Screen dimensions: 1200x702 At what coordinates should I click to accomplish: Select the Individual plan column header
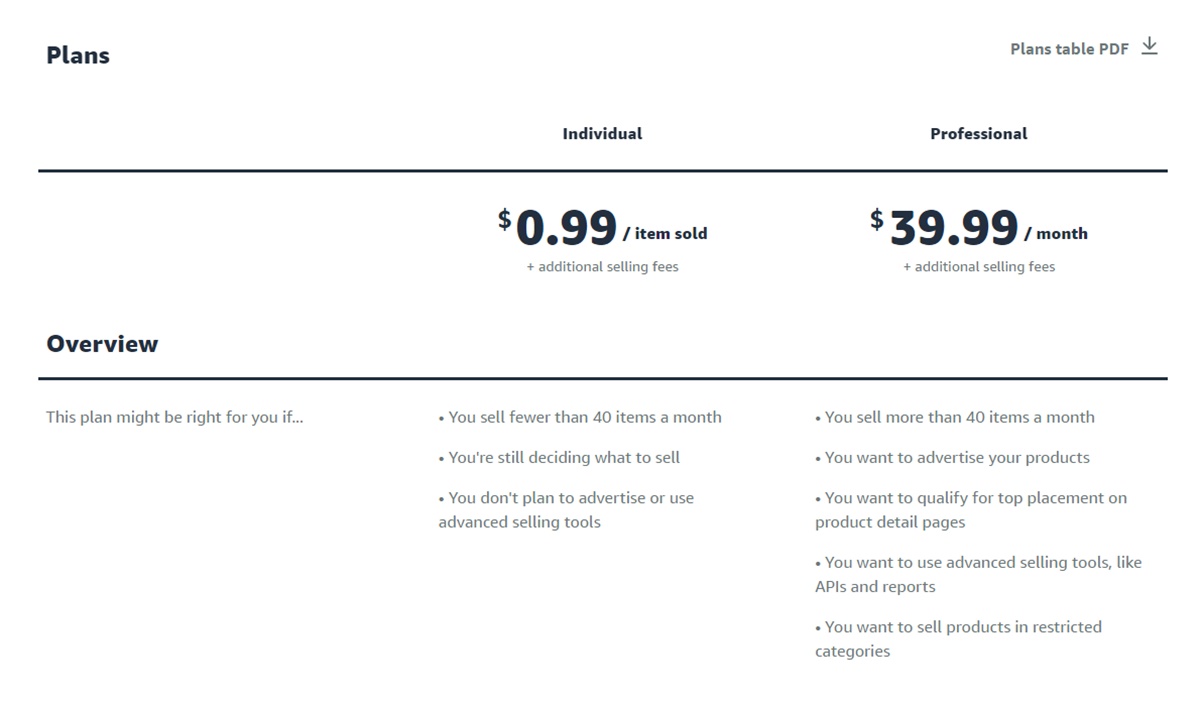pos(602,134)
